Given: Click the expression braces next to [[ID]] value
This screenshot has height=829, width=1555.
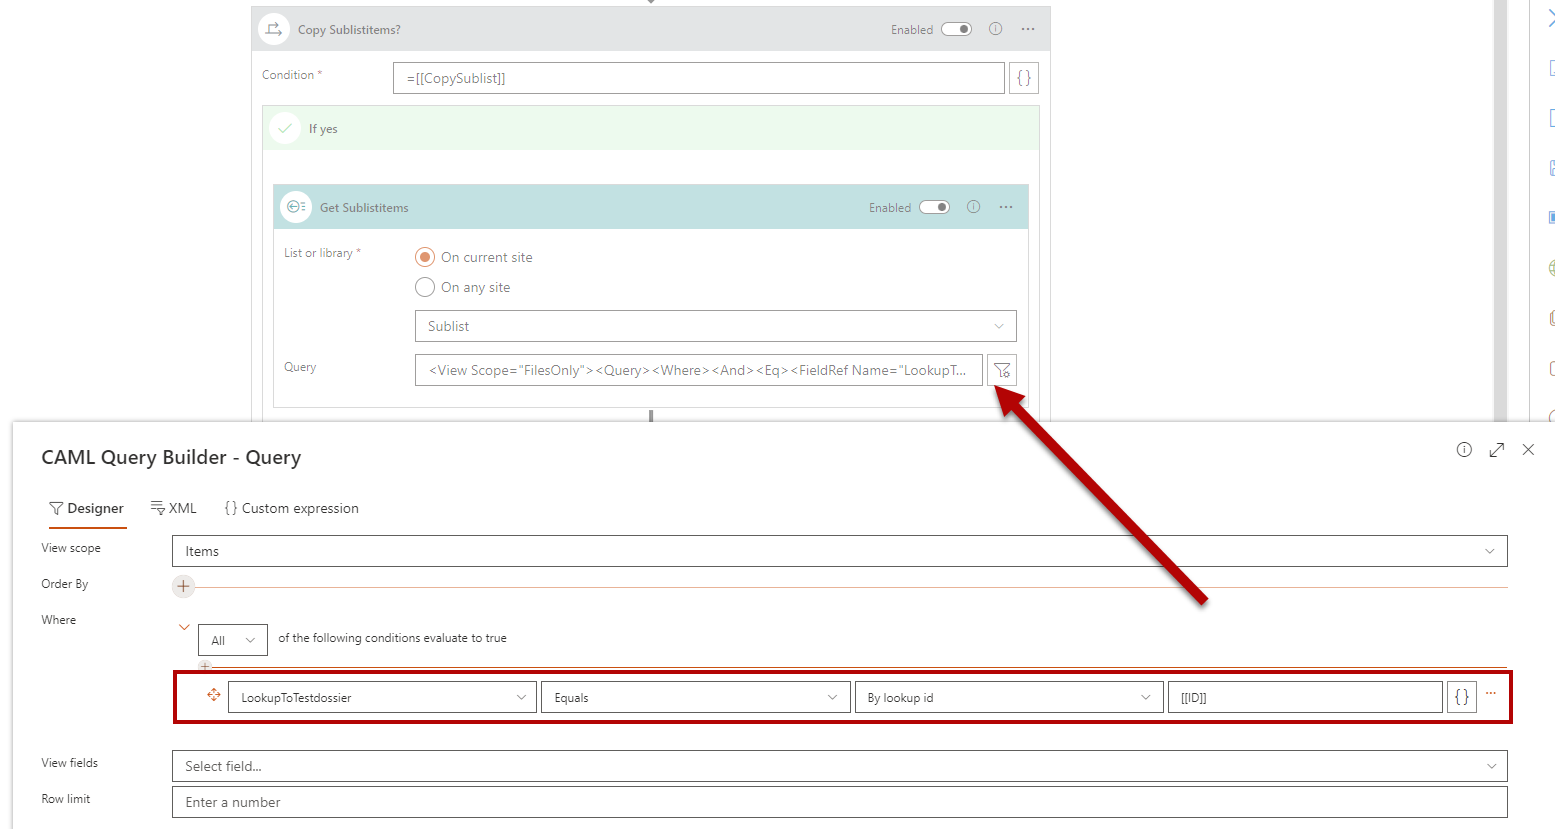Looking at the screenshot, I should [x=1461, y=697].
